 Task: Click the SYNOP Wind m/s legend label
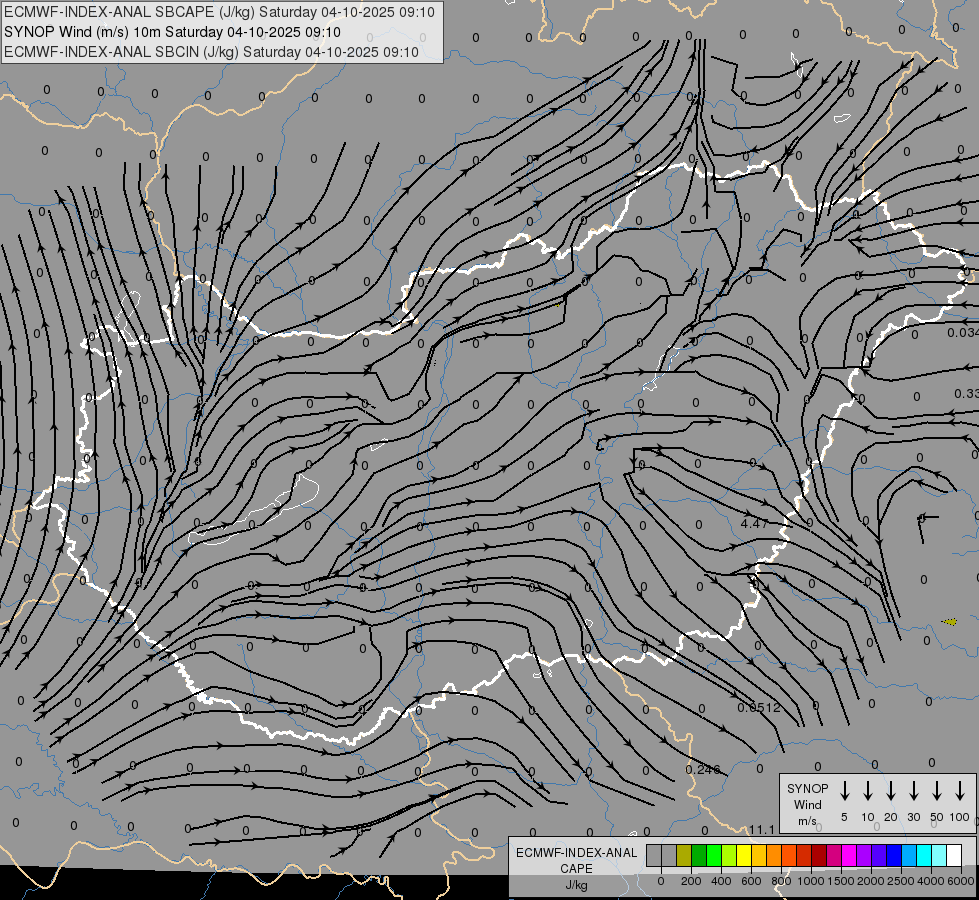point(807,804)
